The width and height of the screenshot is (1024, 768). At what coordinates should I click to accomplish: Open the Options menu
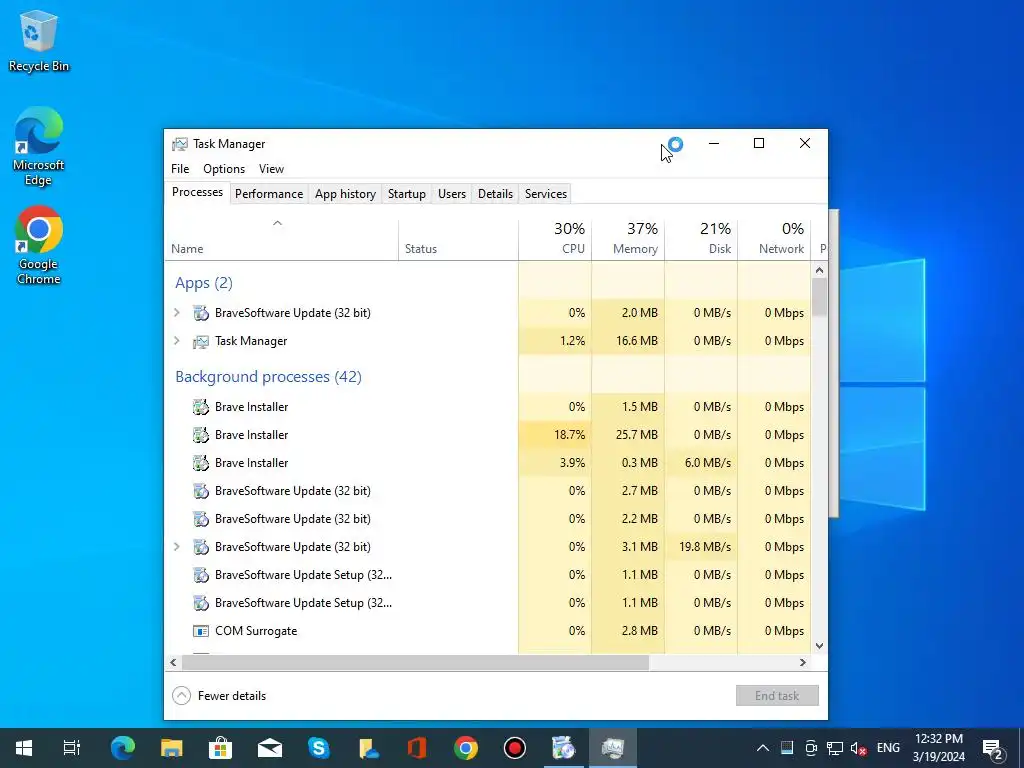pos(224,168)
